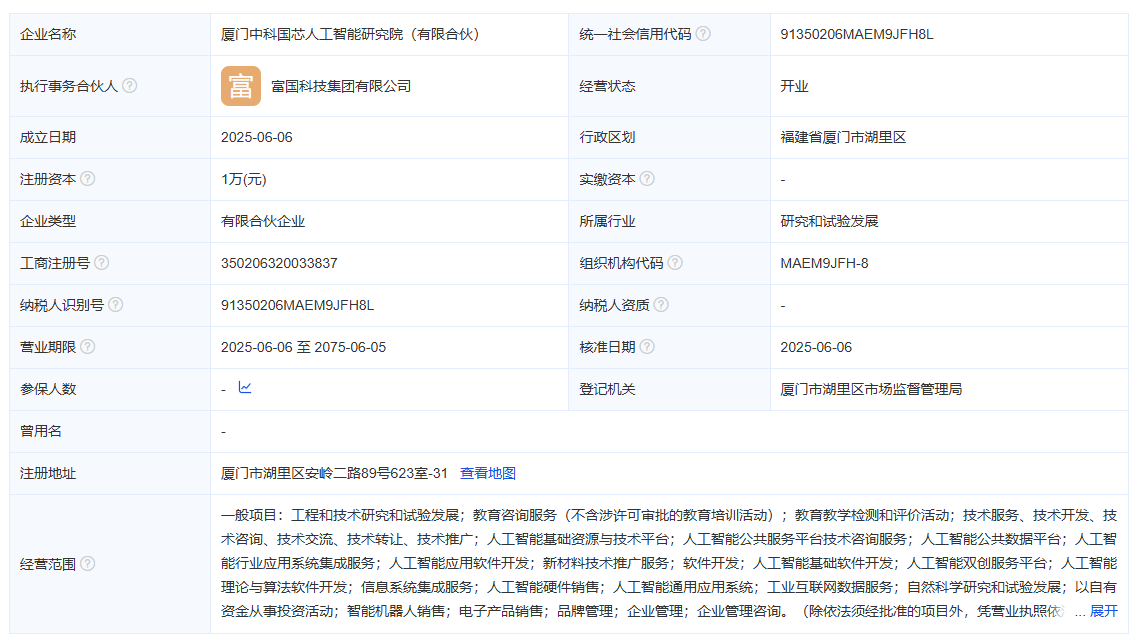Select industry value 研究和试验发展

(x=829, y=221)
